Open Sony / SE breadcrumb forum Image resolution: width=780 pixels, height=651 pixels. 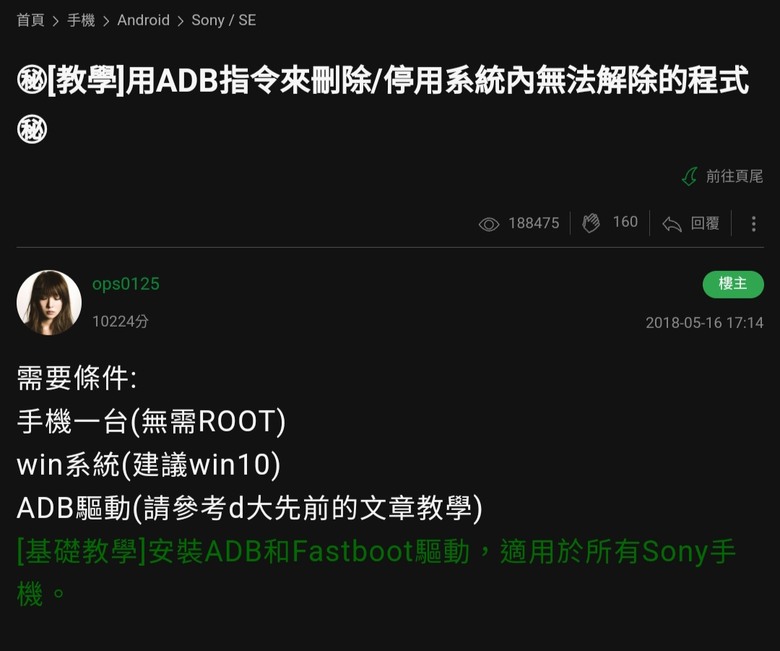tap(224, 20)
